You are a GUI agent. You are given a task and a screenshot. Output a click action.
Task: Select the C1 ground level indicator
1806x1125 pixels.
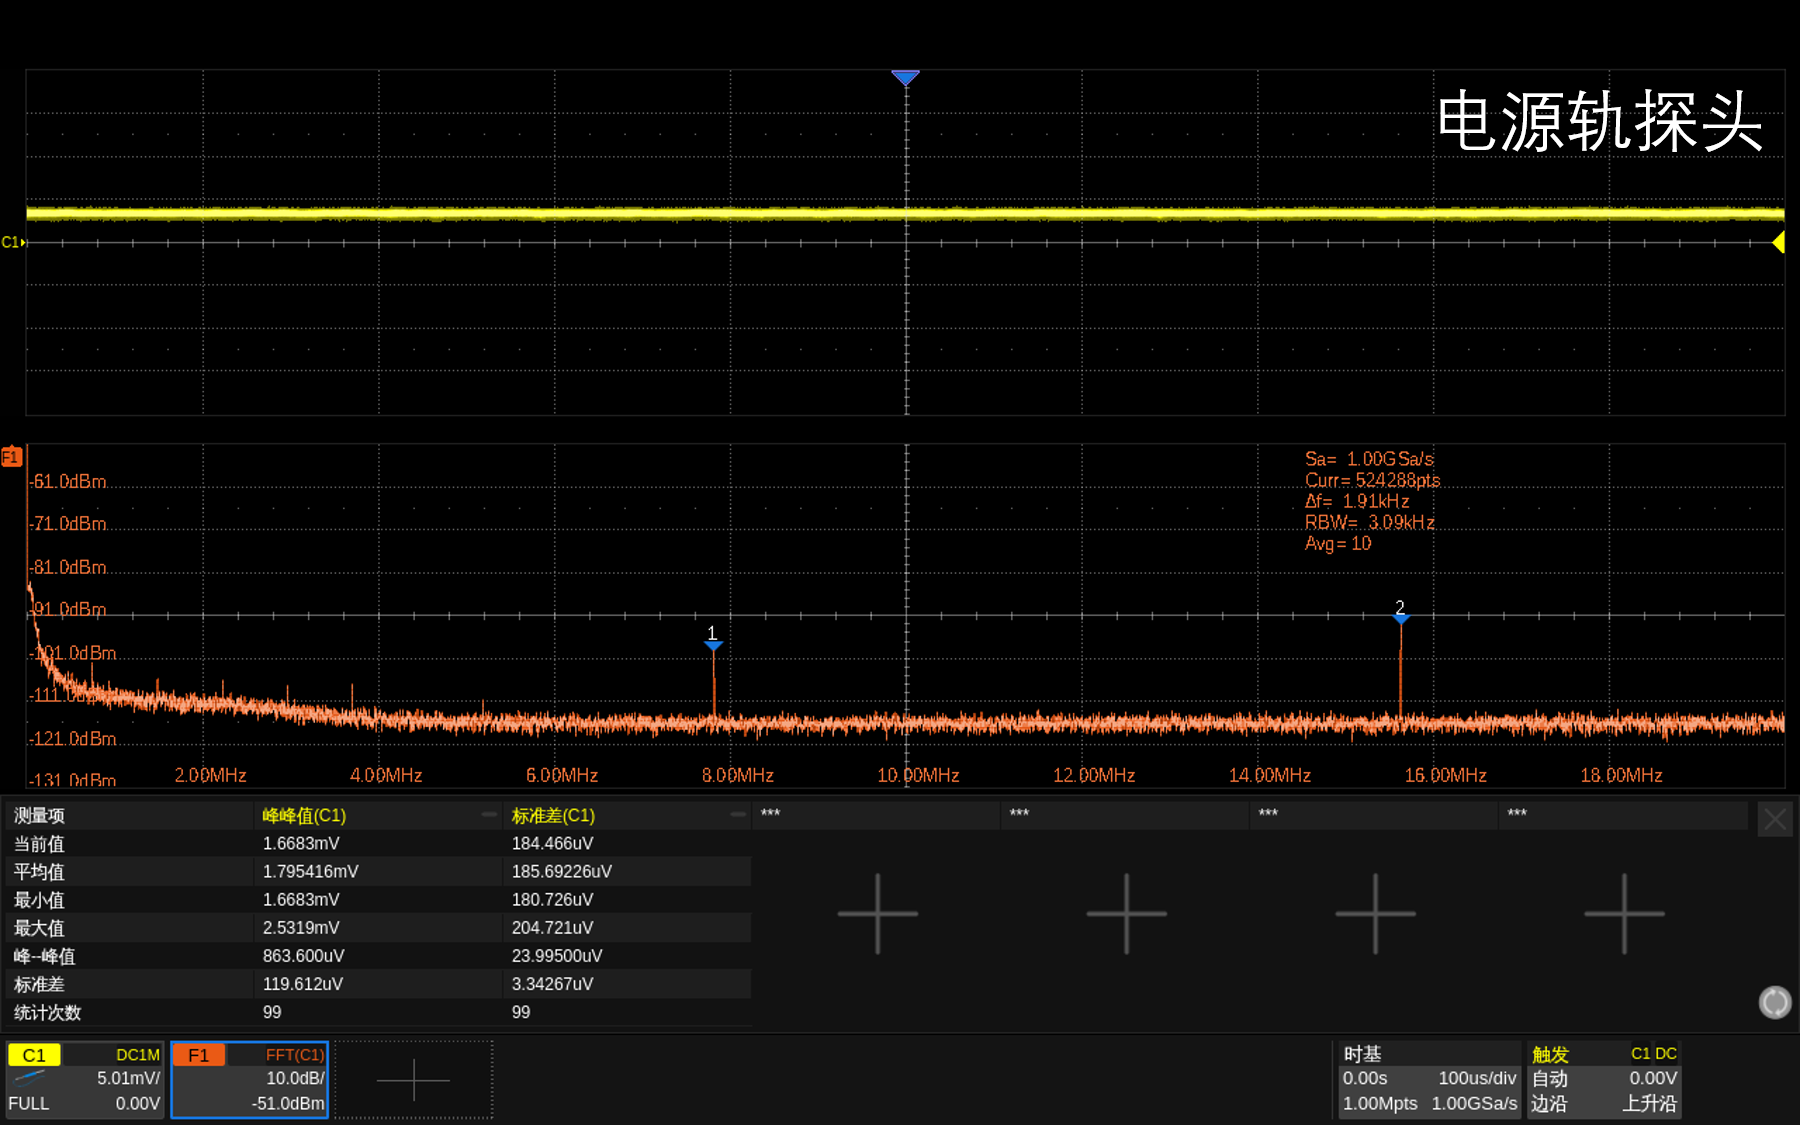(x=12, y=242)
